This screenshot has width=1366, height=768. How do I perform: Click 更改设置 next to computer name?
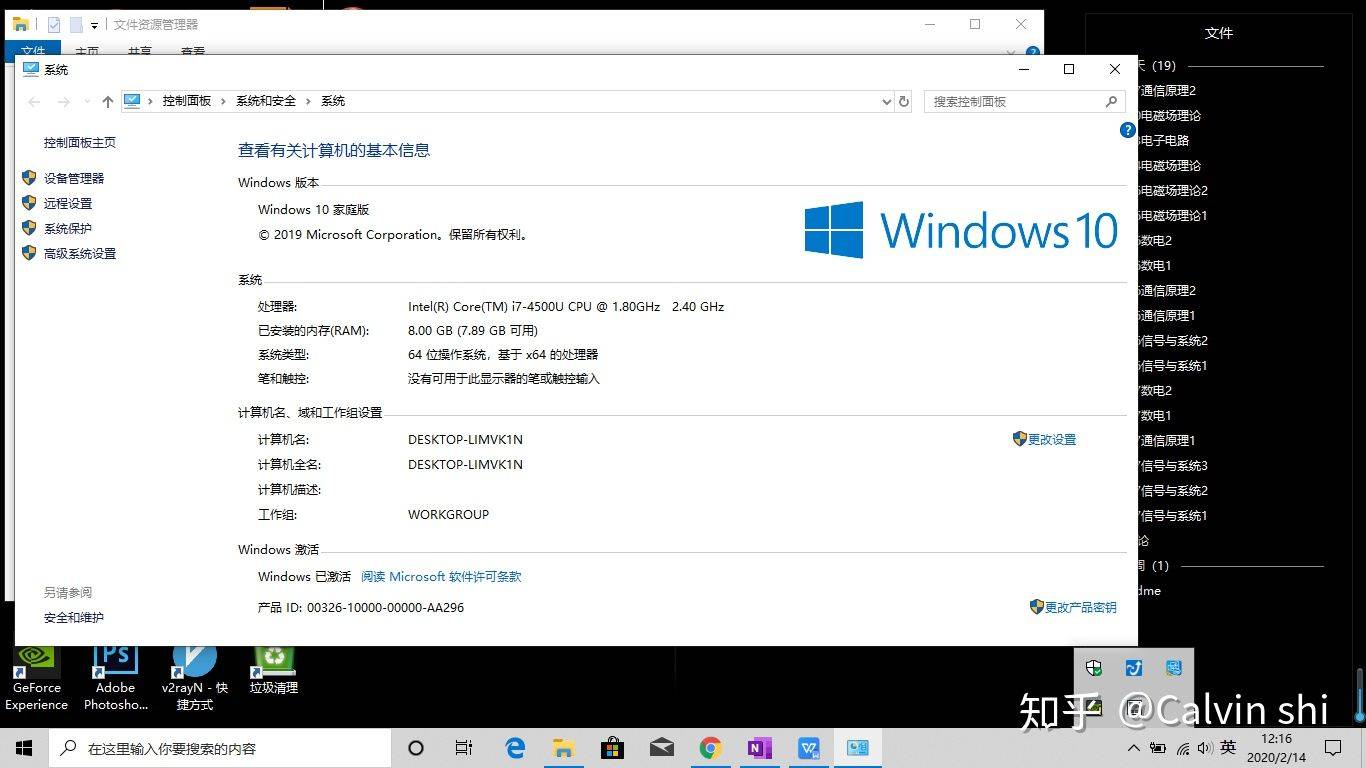tap(1052, 439)
